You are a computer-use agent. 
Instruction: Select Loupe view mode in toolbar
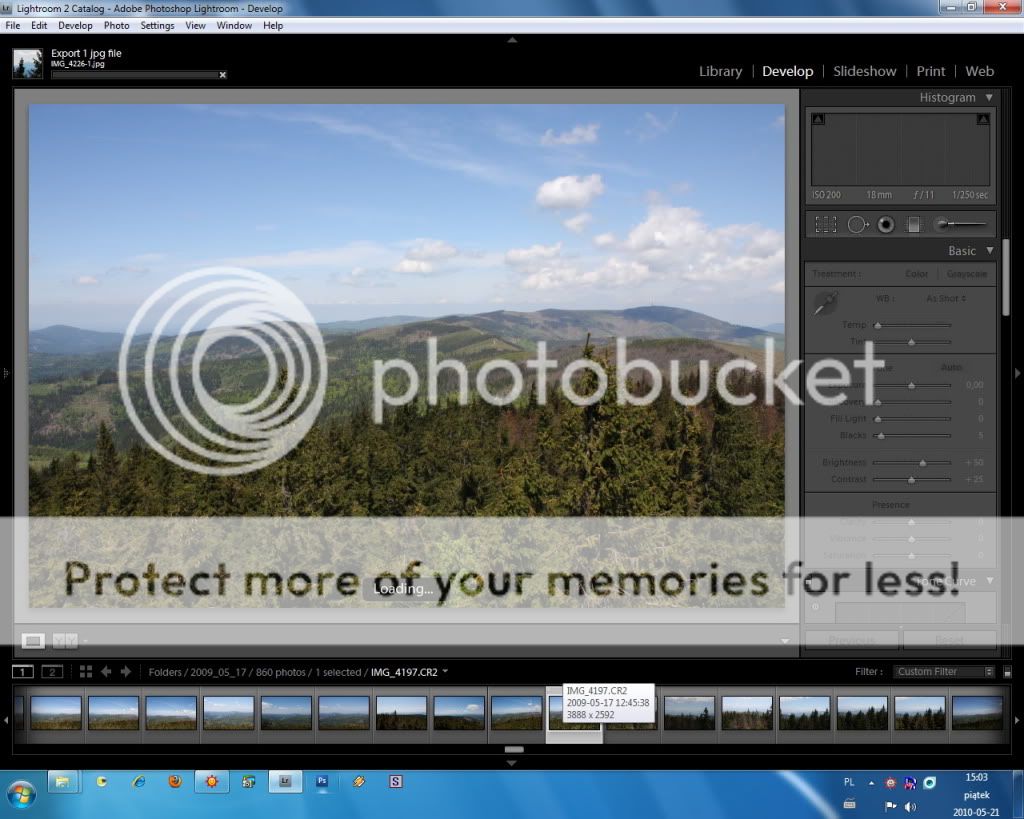pyautogui.click(x=33, y=641)
